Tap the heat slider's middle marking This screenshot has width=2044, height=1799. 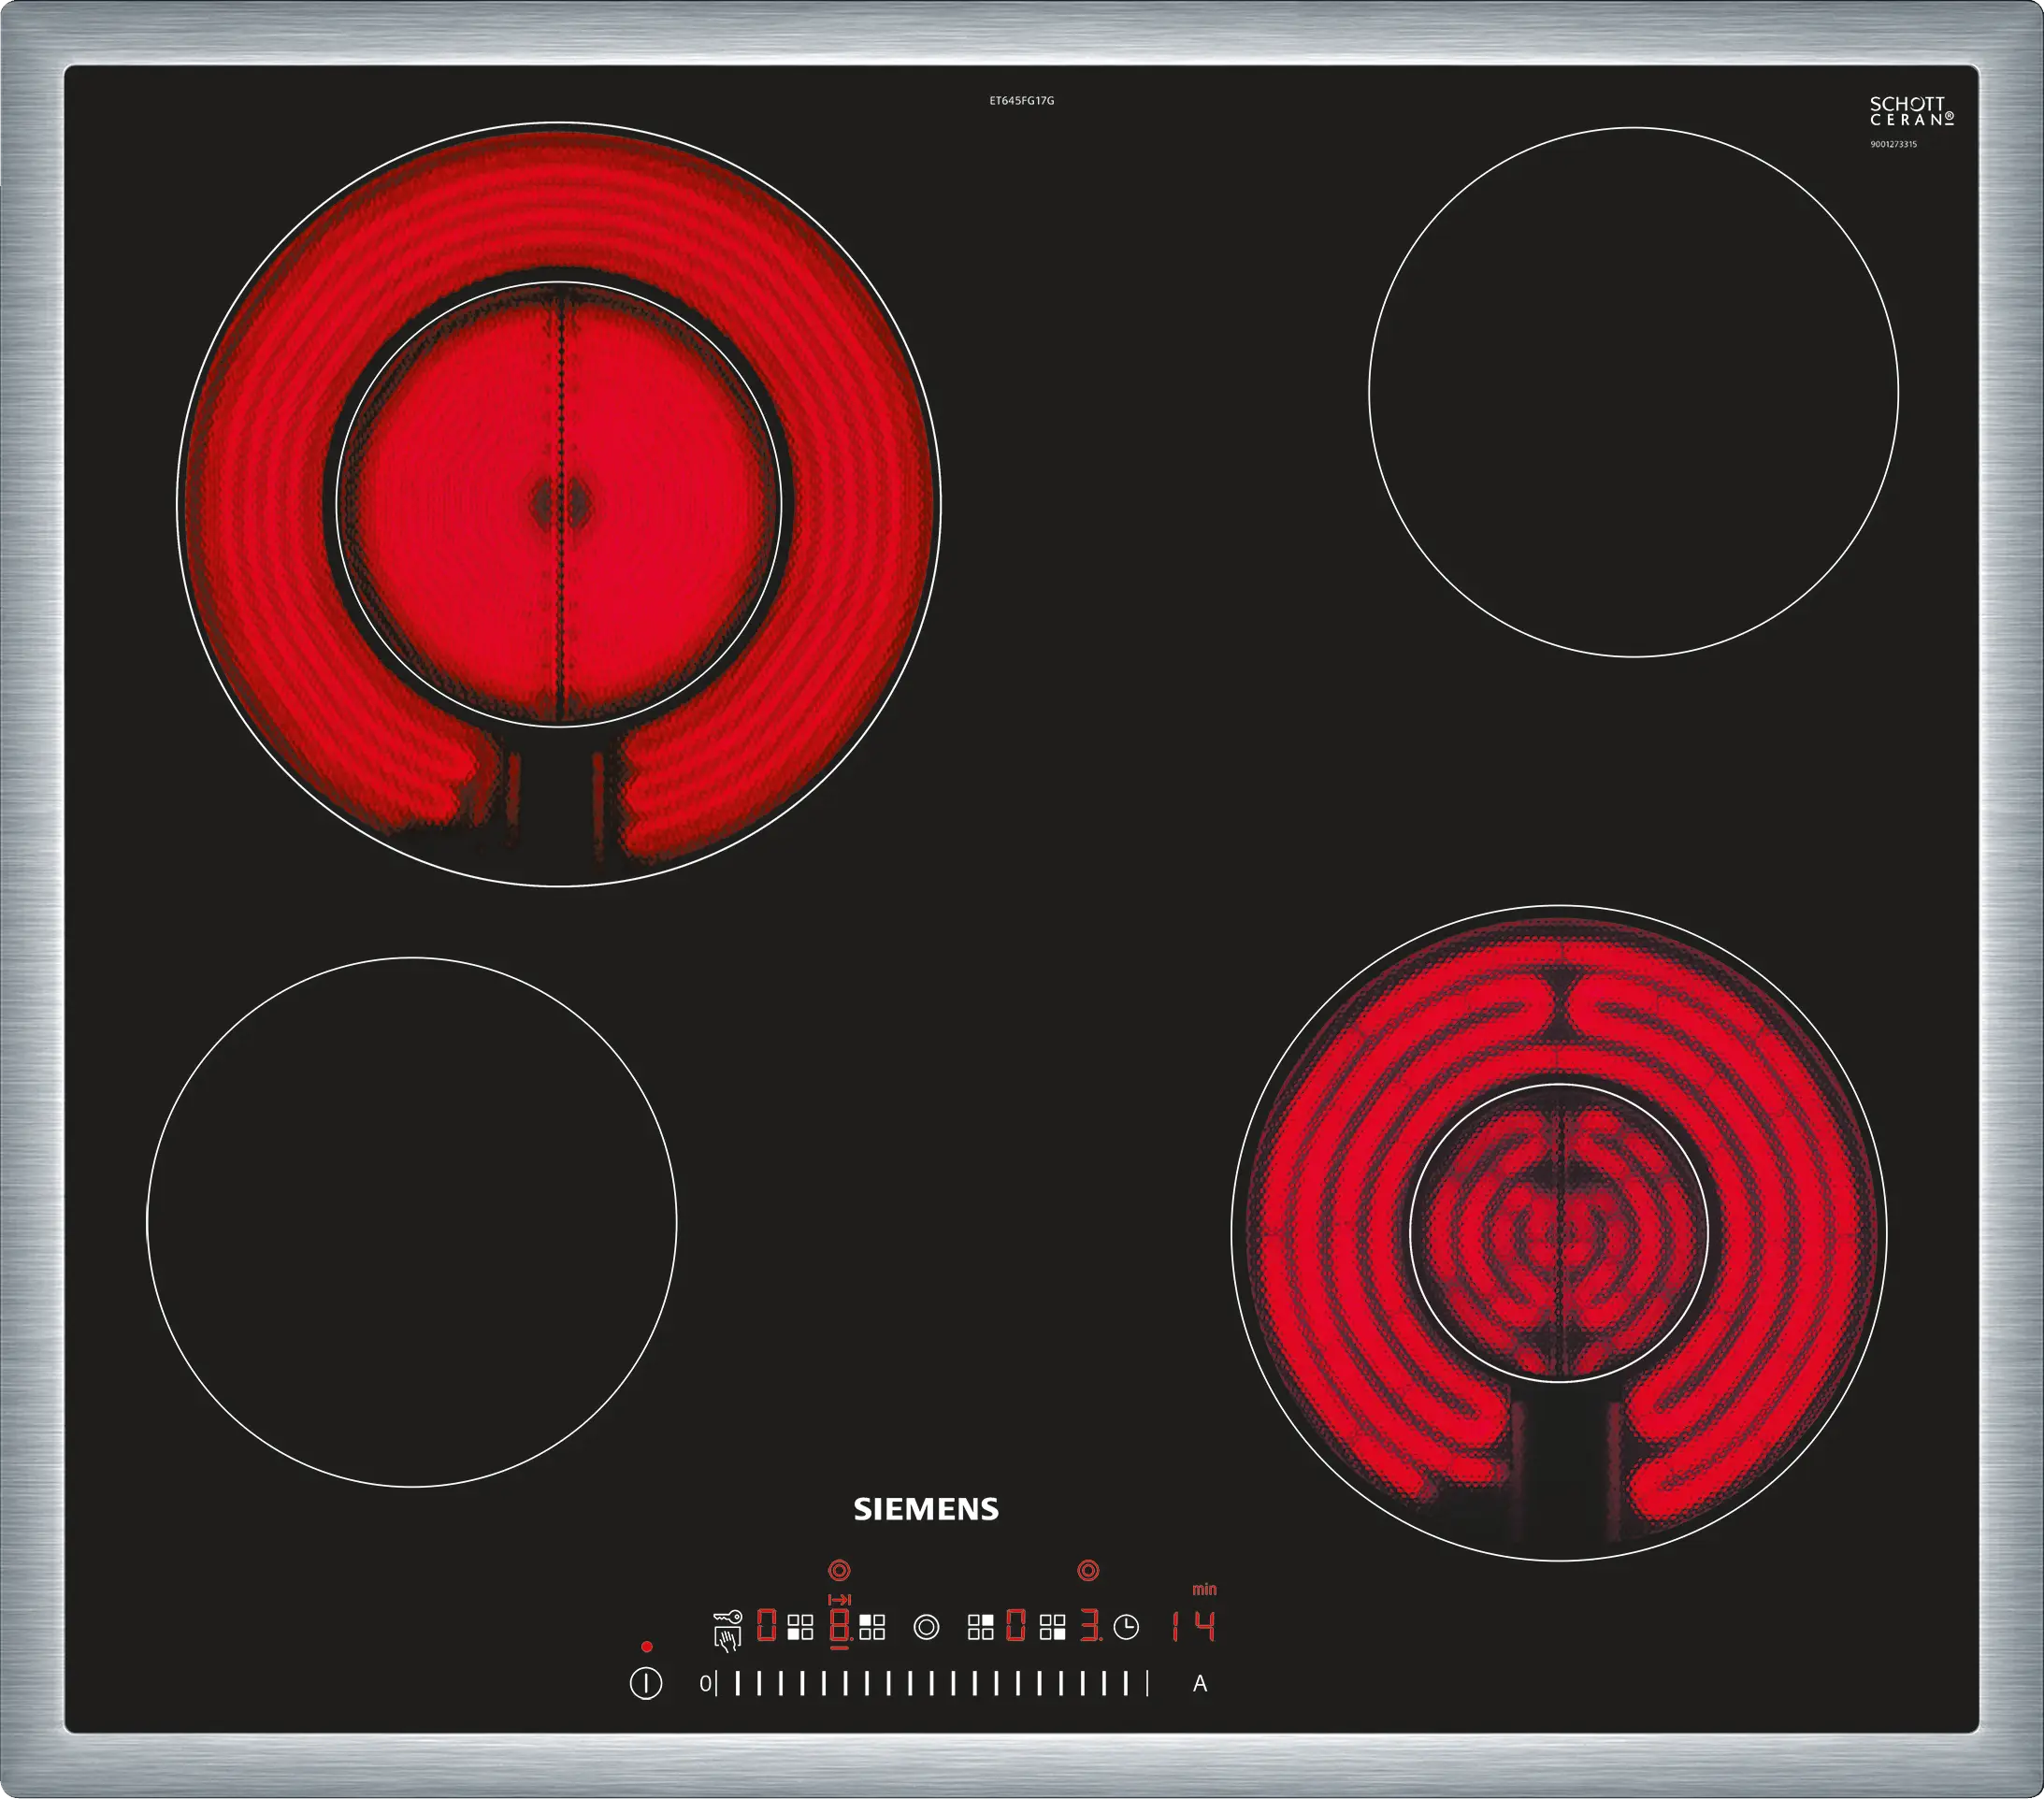[932, 1683]
